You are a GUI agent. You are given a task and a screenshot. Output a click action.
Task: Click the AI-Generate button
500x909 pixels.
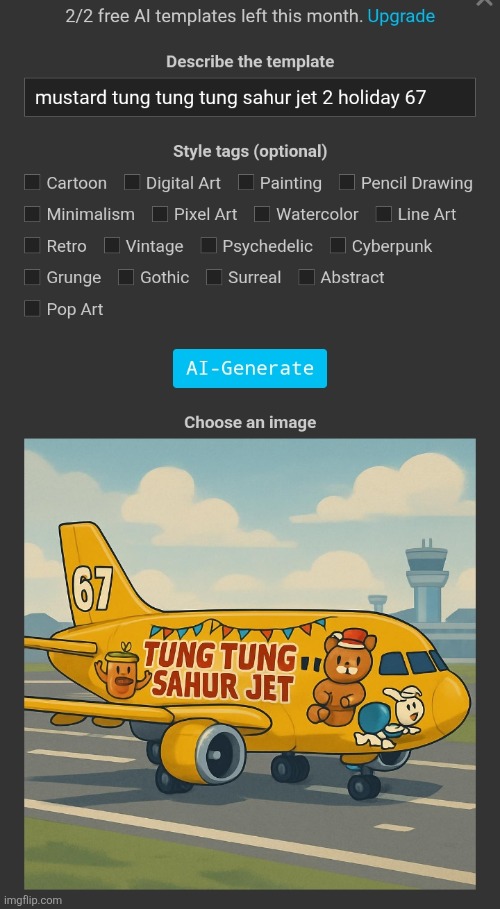249,368
